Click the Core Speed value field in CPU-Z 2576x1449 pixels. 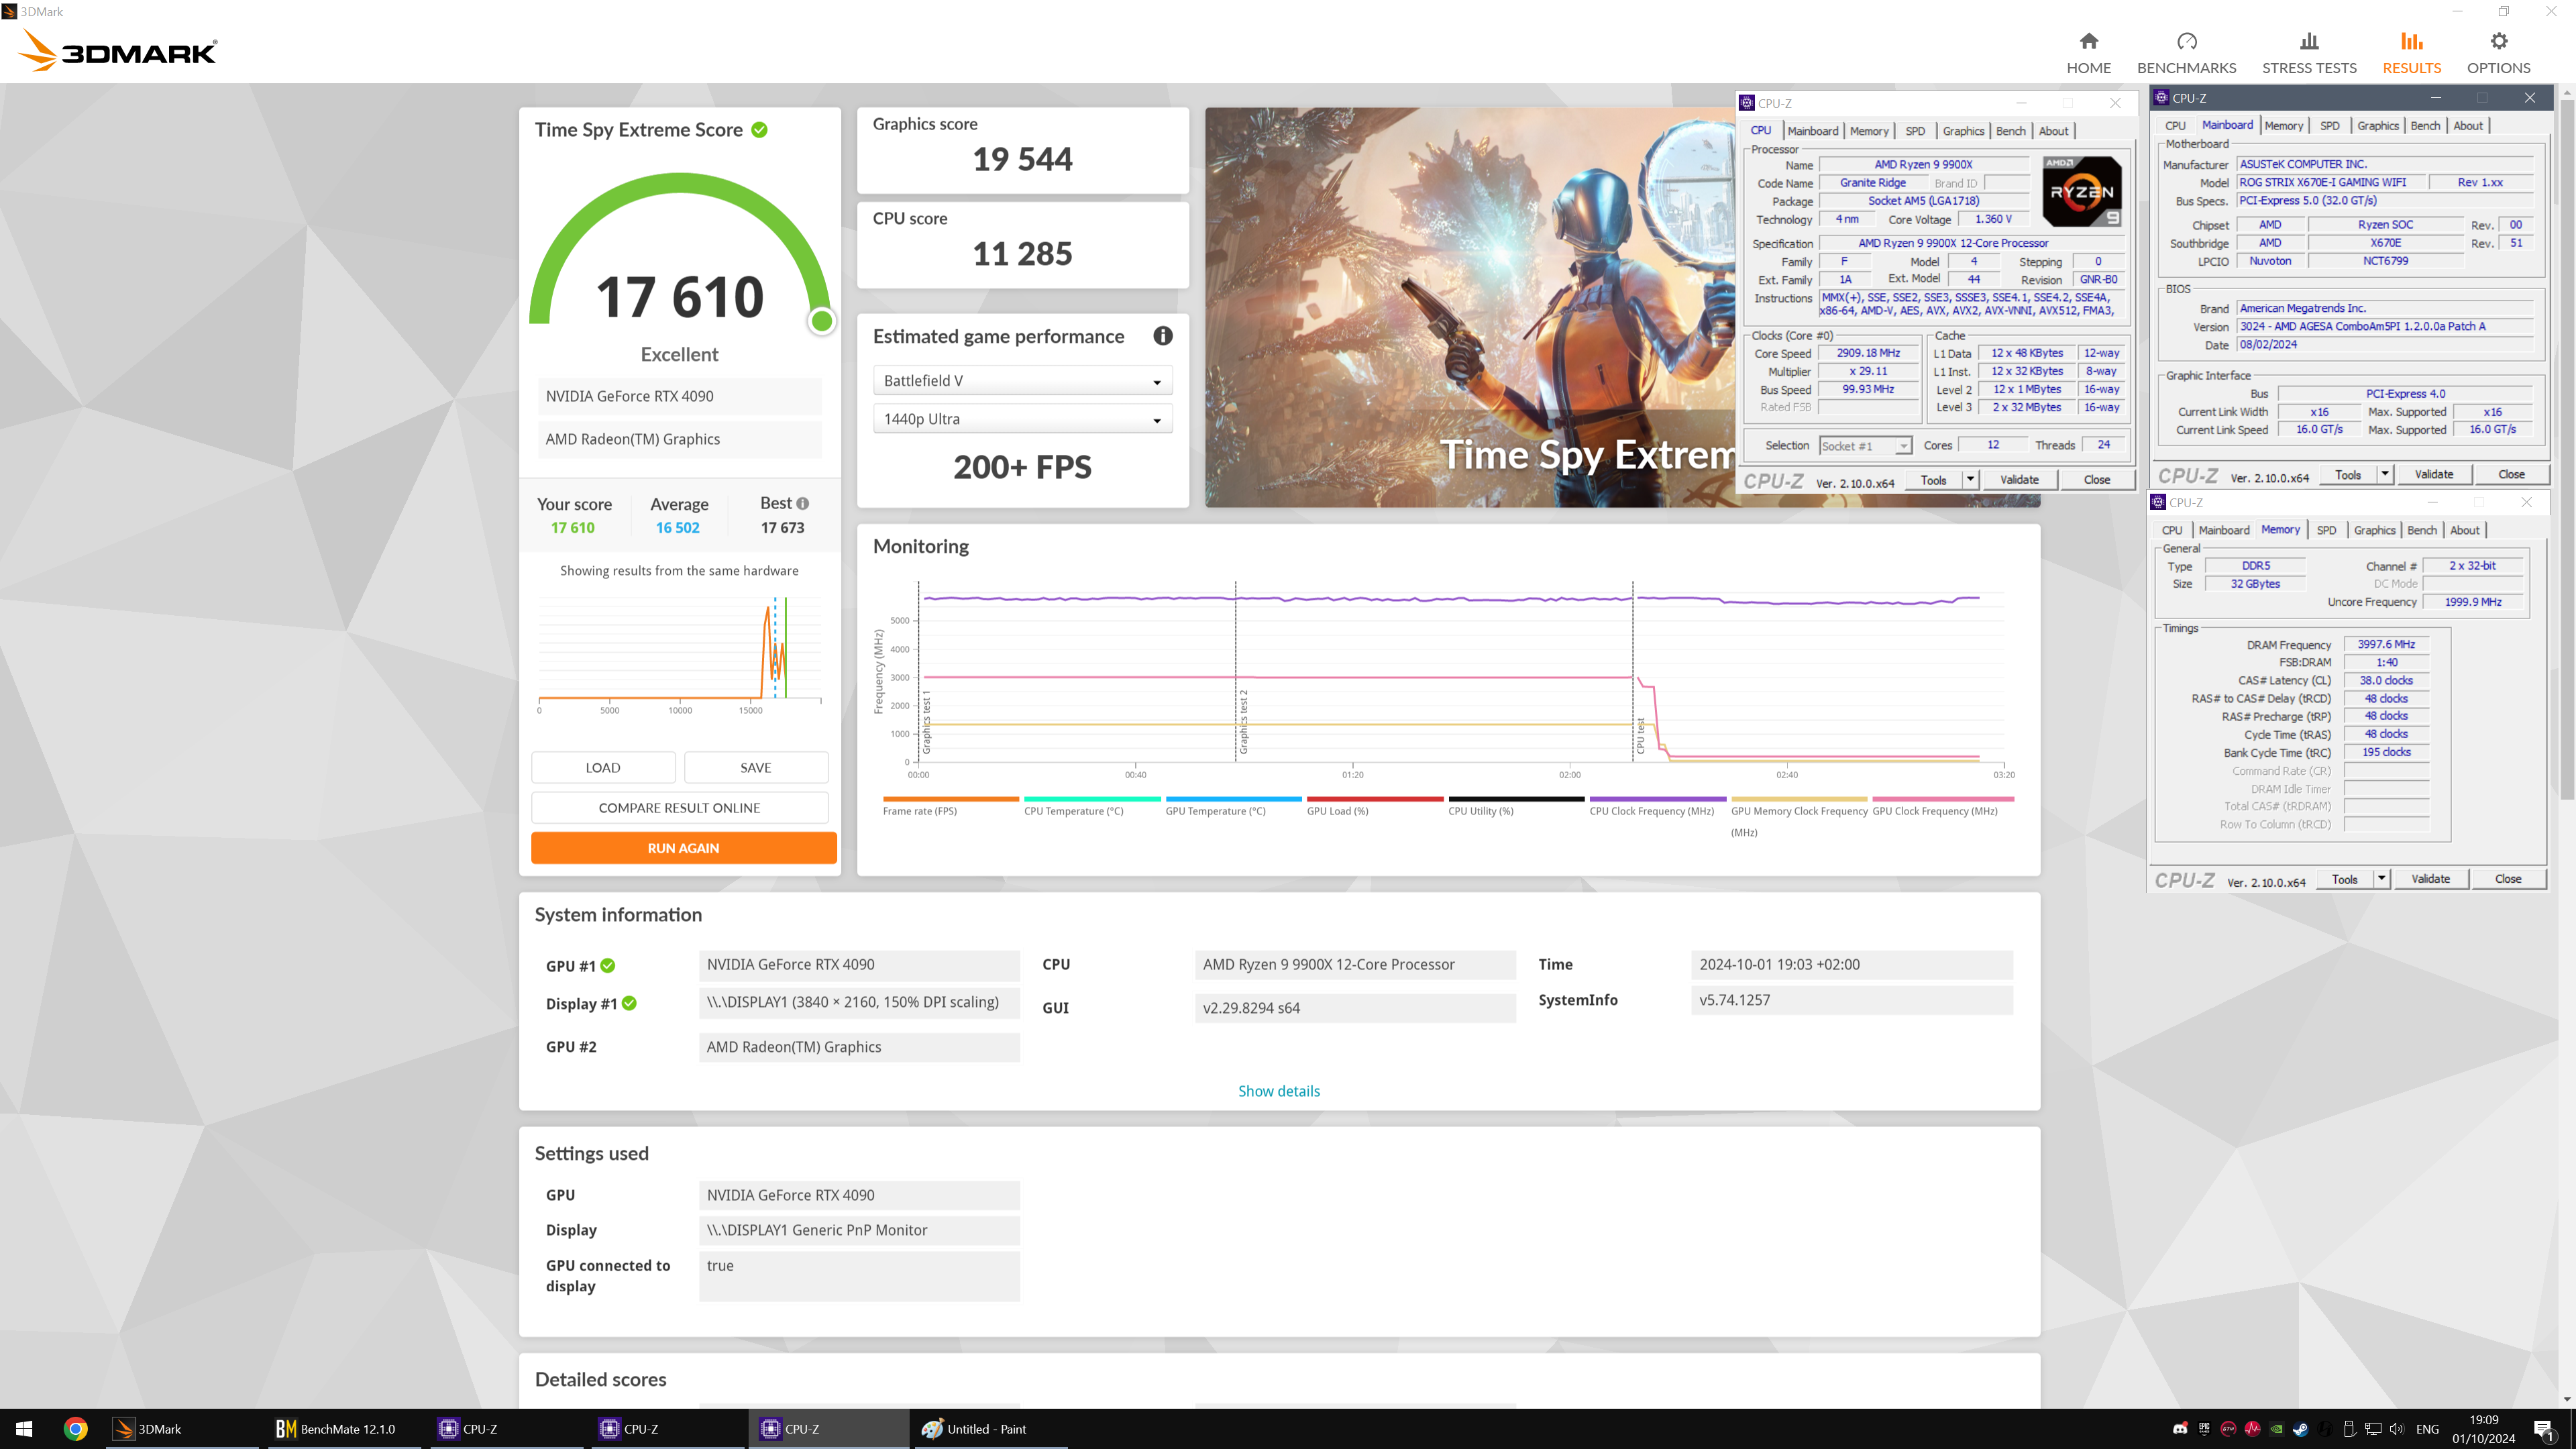click(1867, 353)
